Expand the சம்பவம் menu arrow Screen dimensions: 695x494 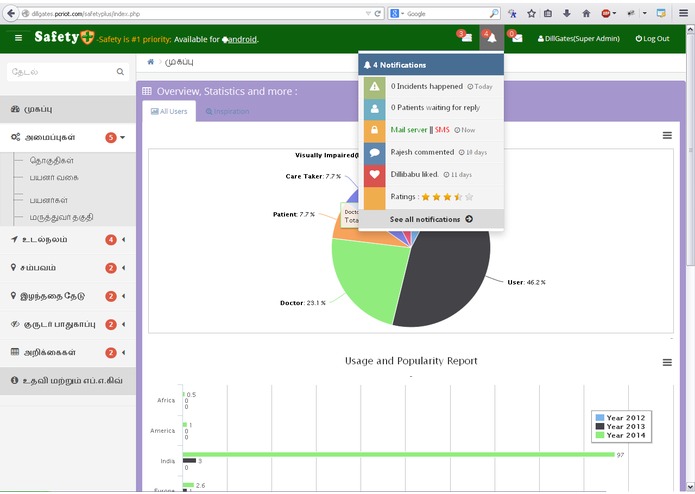[123, 268]
